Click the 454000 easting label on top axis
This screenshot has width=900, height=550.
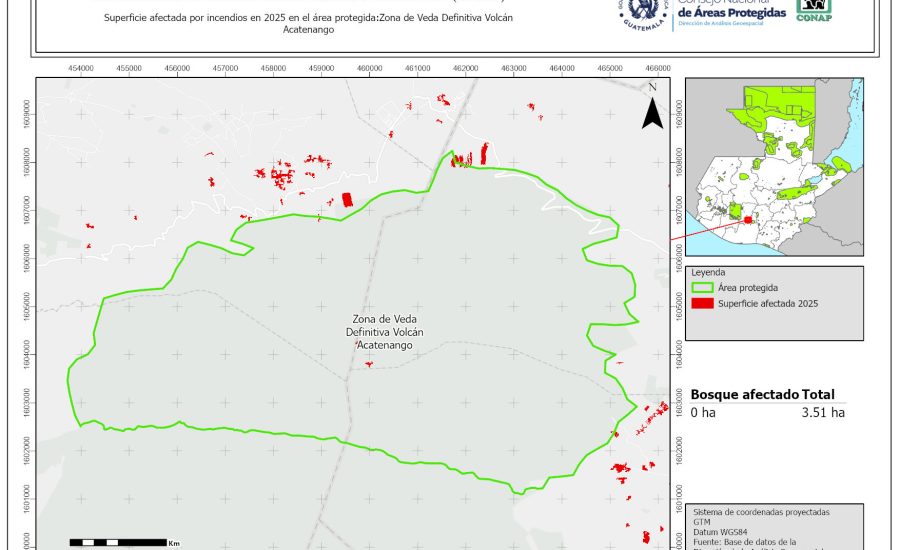pyautogui.click(x=81, y=68)
